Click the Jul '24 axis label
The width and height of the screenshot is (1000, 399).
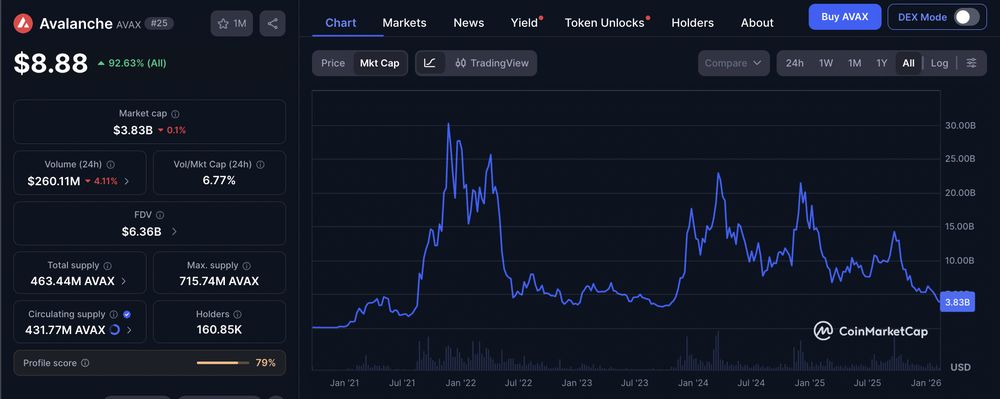(x=751, y=383)
